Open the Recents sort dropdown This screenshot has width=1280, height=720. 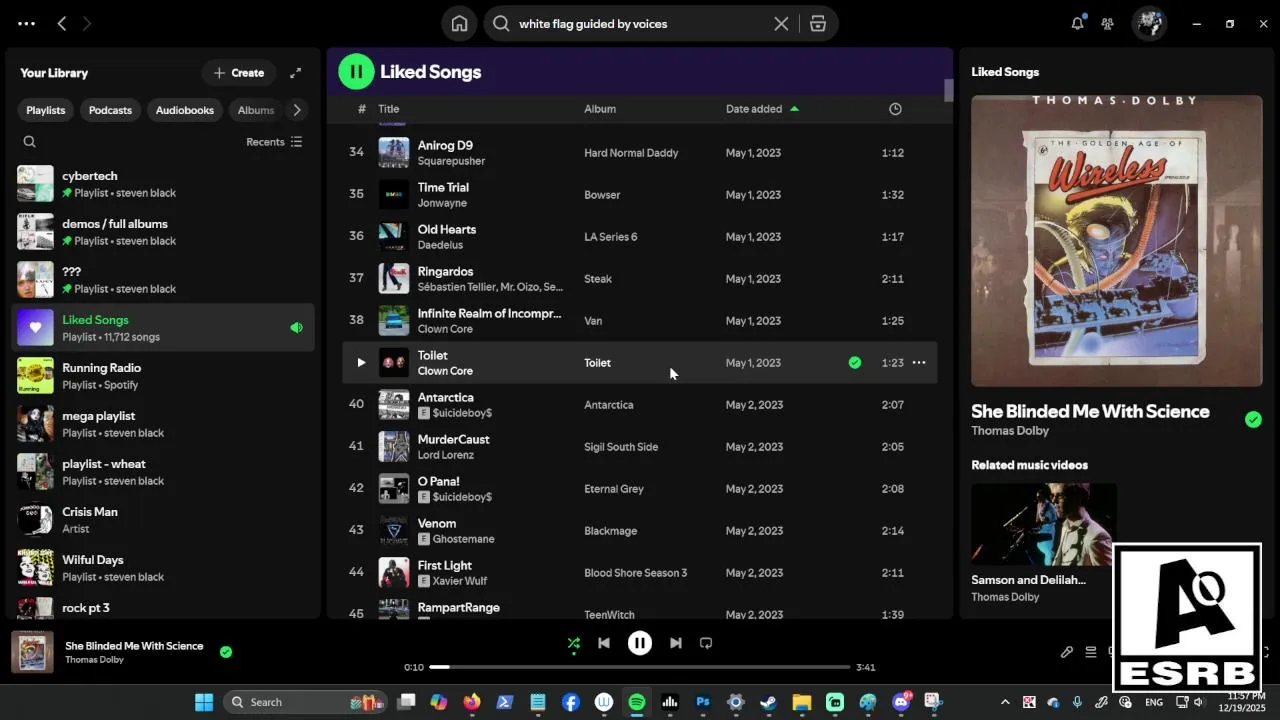coord(274,142)
